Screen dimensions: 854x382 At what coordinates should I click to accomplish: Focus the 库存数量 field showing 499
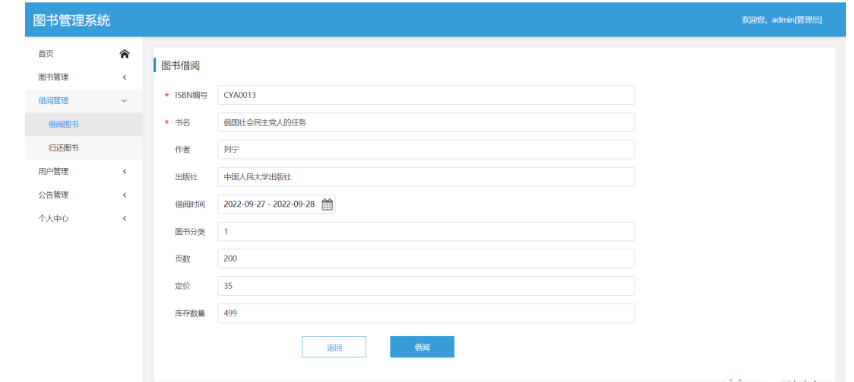point(426,313)
